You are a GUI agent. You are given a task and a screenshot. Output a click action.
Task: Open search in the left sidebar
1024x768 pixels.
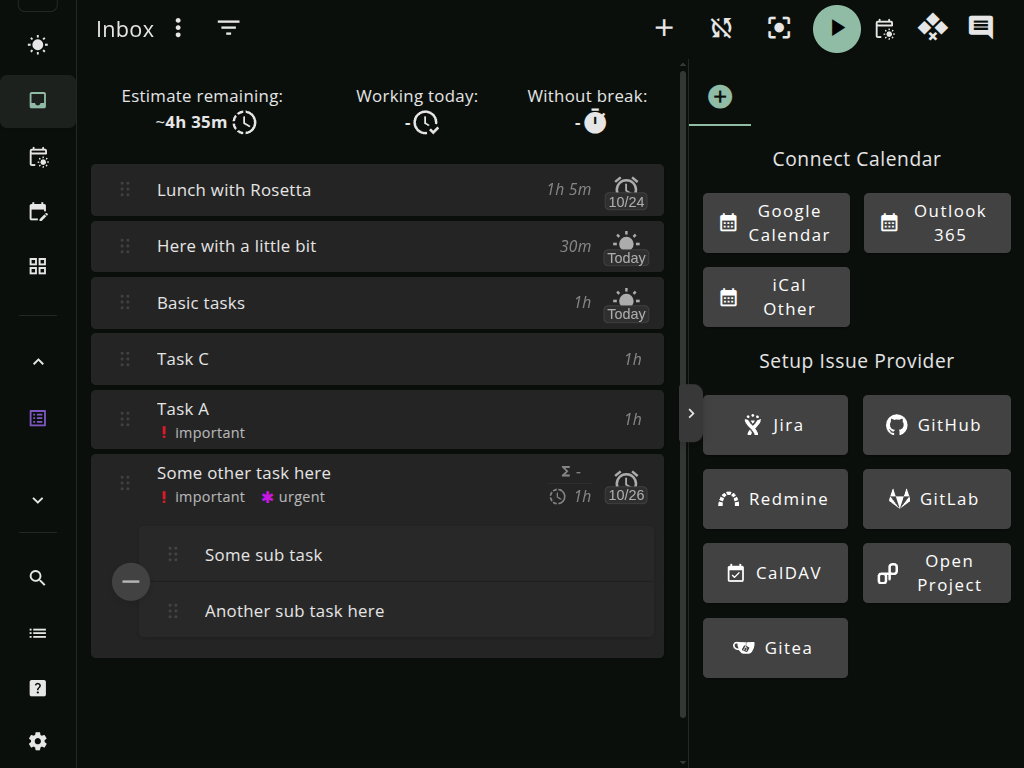pos(37,577)
